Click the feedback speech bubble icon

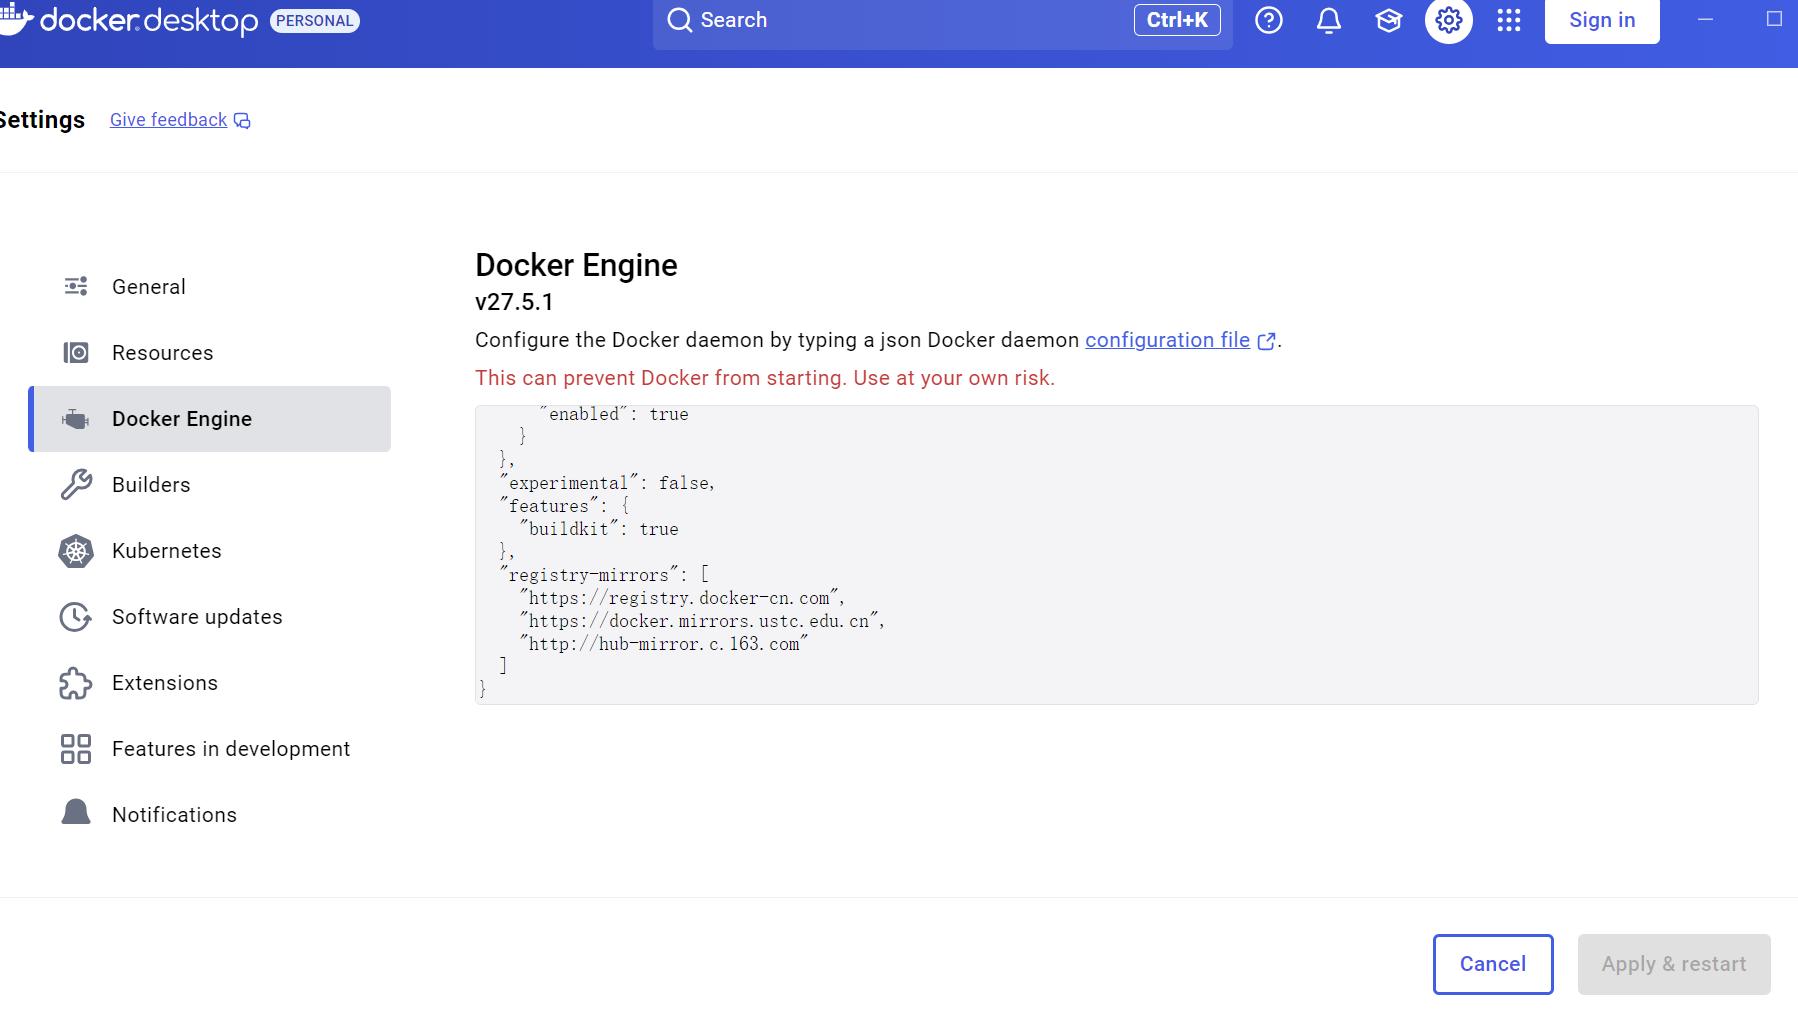point(242,121)
